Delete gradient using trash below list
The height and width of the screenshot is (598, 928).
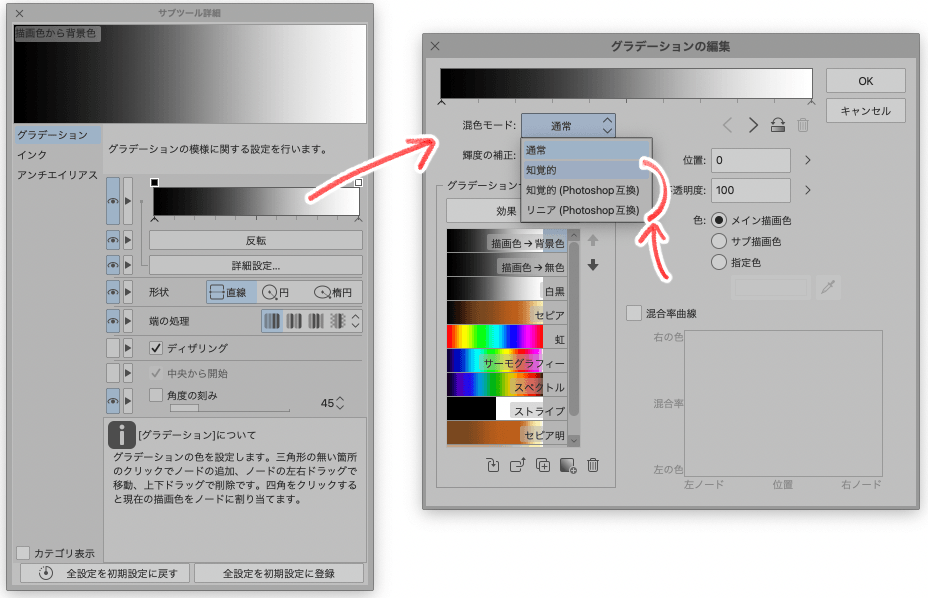[x=593, y=465]
